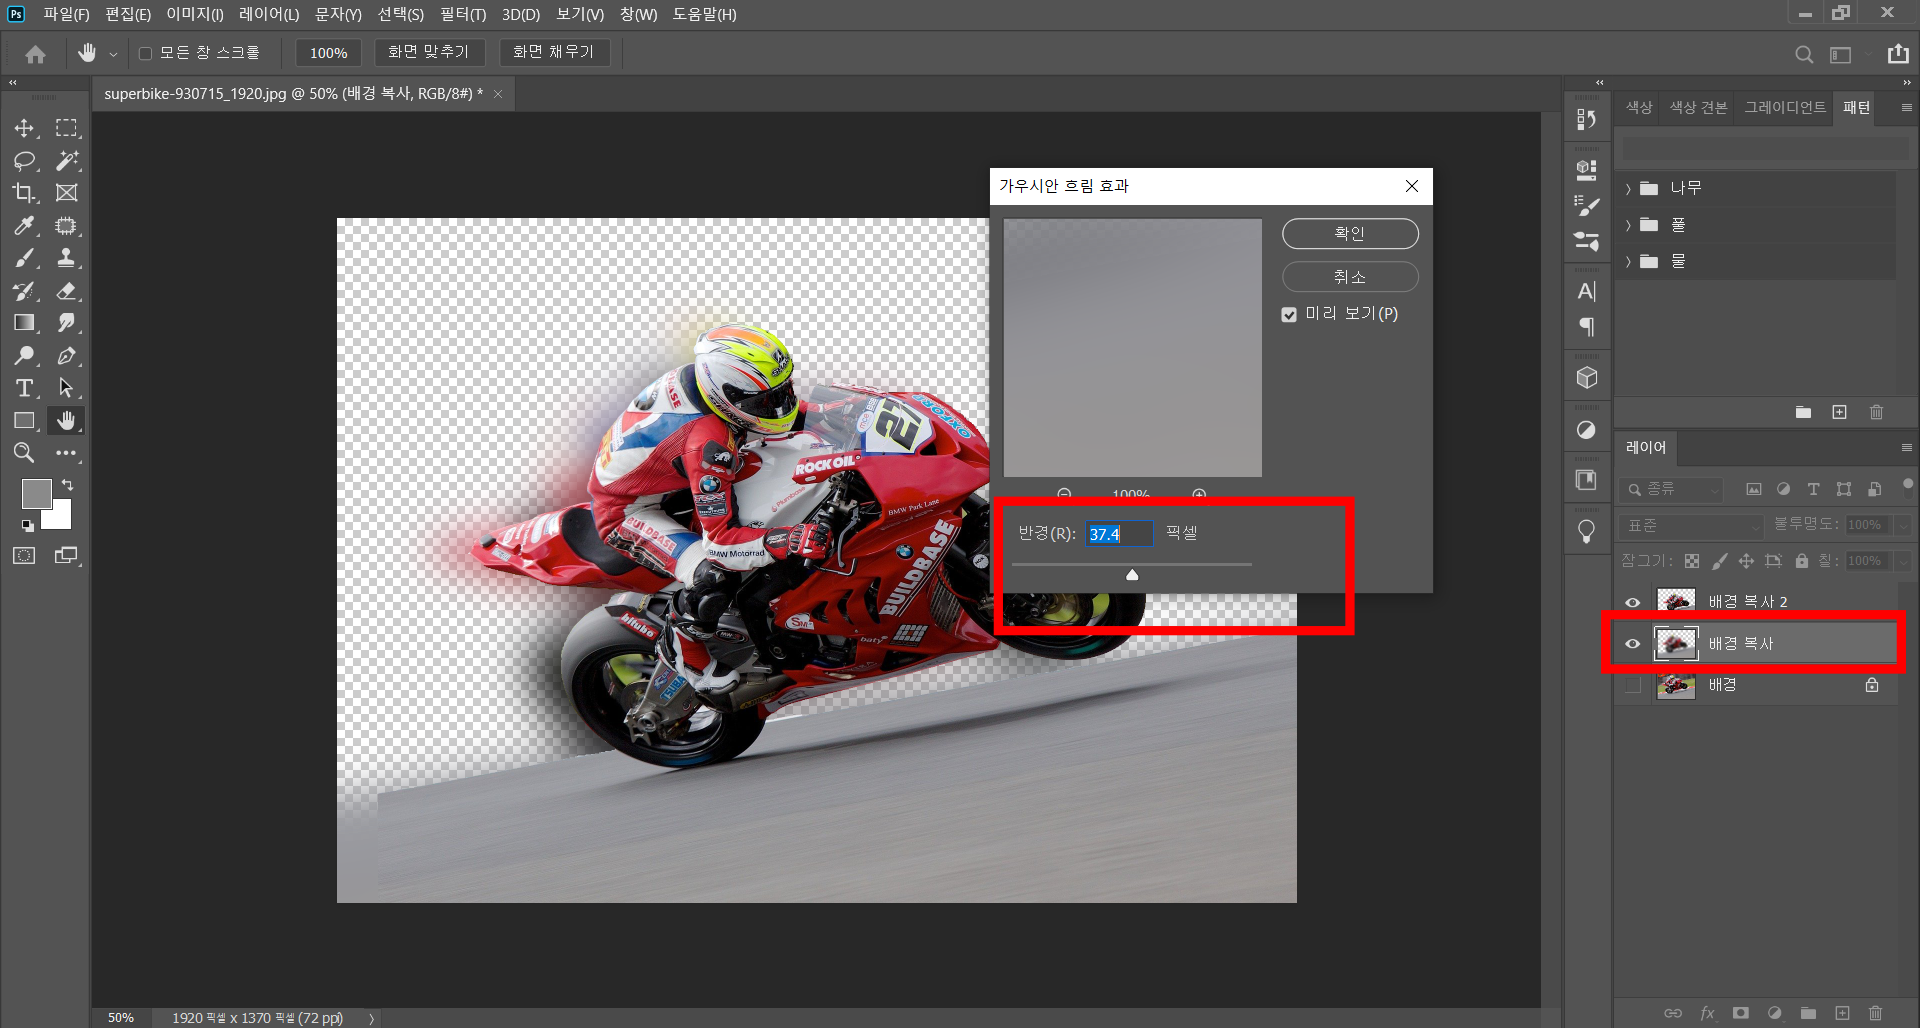This screenshot has width=1920, height=1028.
Task: Open the 이미지(I) menu
Action: tap(195, 14)
